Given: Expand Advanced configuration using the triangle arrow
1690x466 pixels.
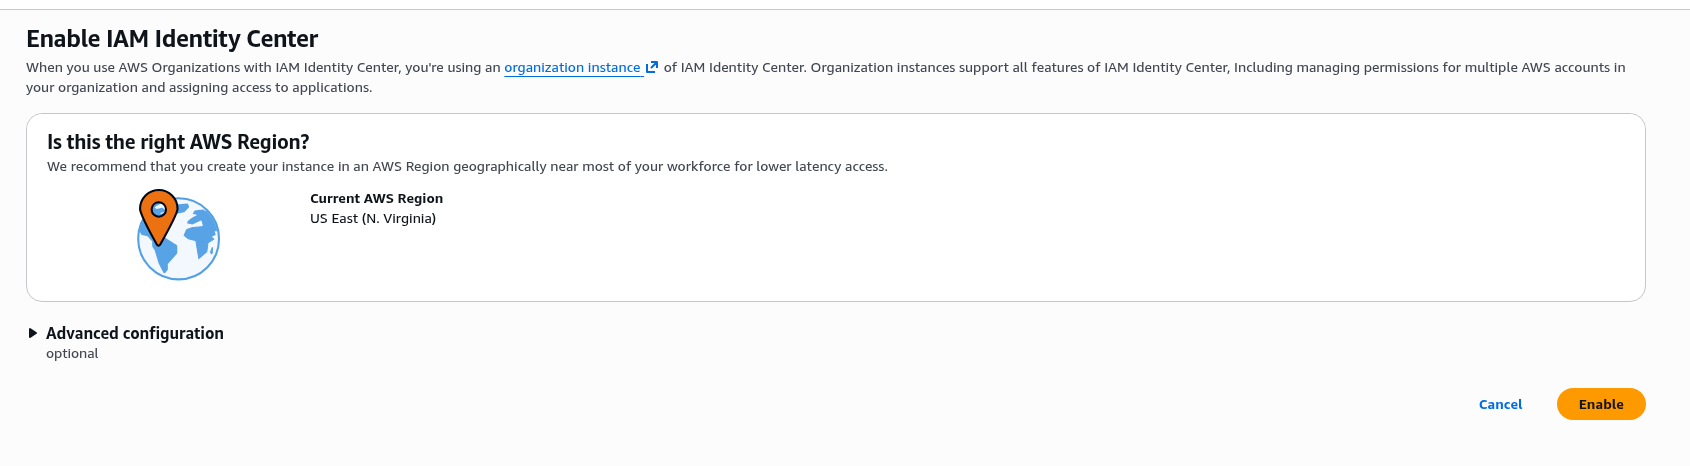Looking at the screenshot, I should pyautogui.click(x=33, y=333).
